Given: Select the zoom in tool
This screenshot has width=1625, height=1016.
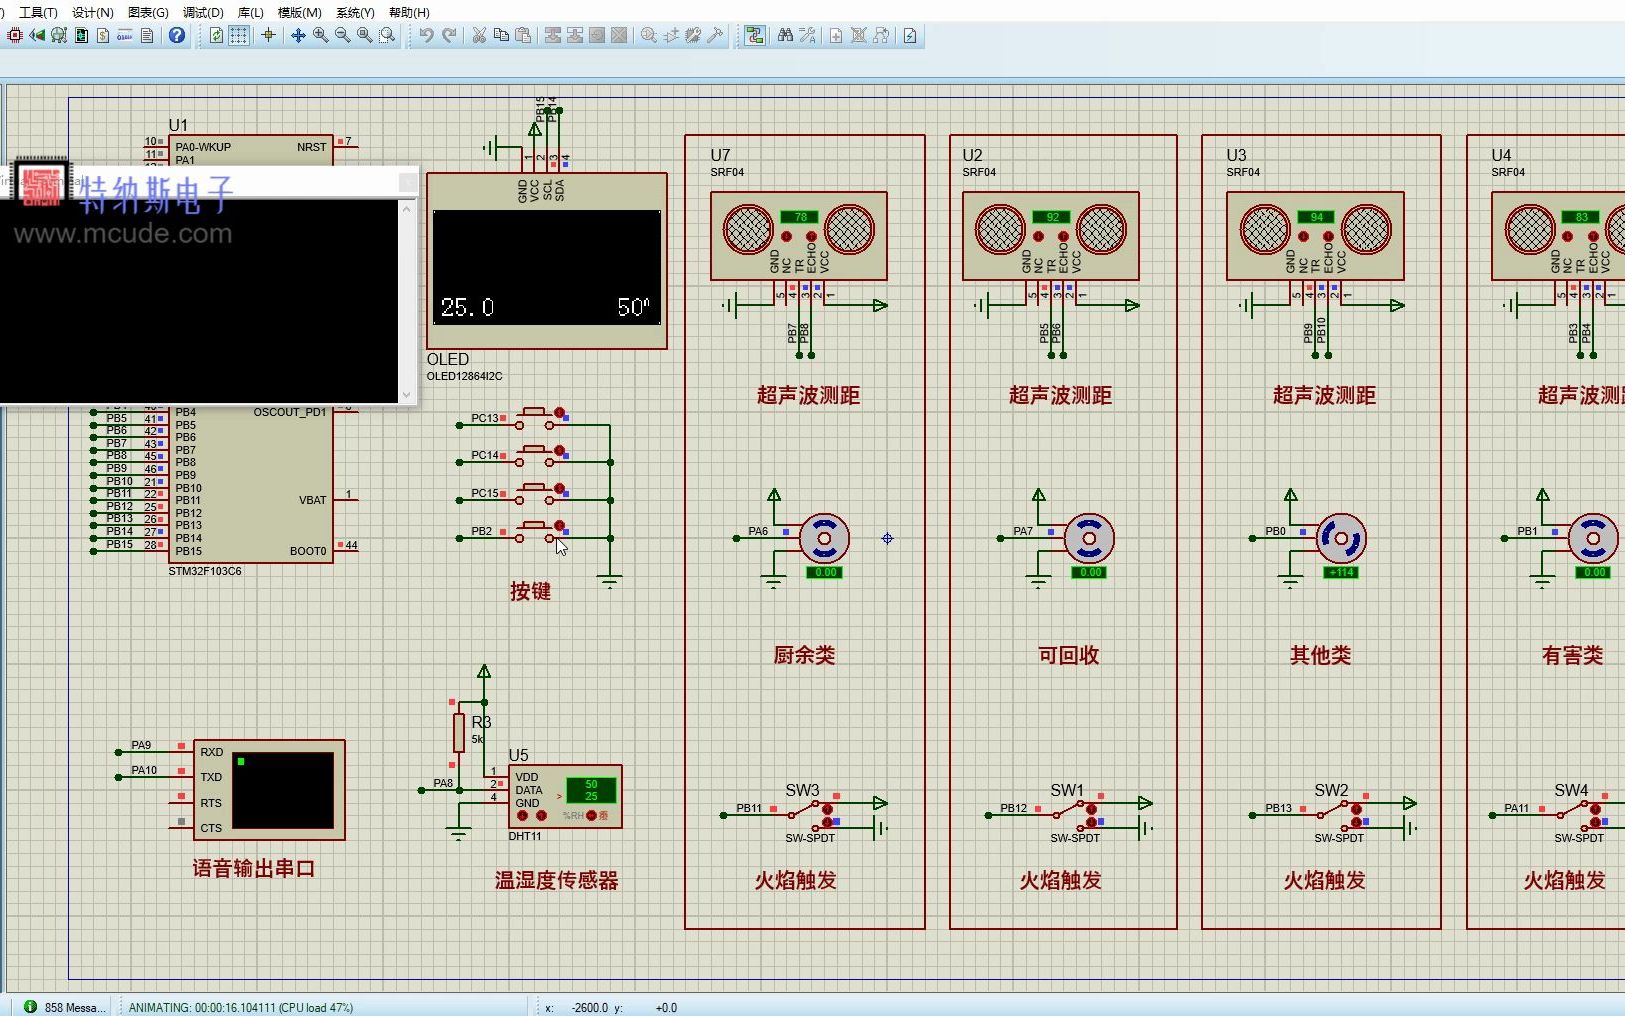Looking at the screenshot, I should 320,36.
